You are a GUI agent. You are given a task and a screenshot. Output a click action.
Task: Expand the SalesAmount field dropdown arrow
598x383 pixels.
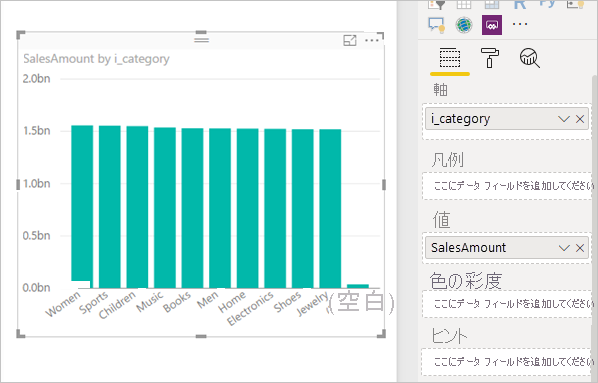tap(564, 248)
